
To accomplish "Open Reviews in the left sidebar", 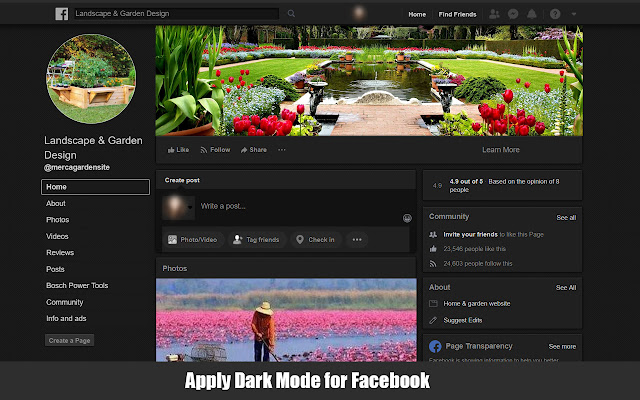I will 60,253.
